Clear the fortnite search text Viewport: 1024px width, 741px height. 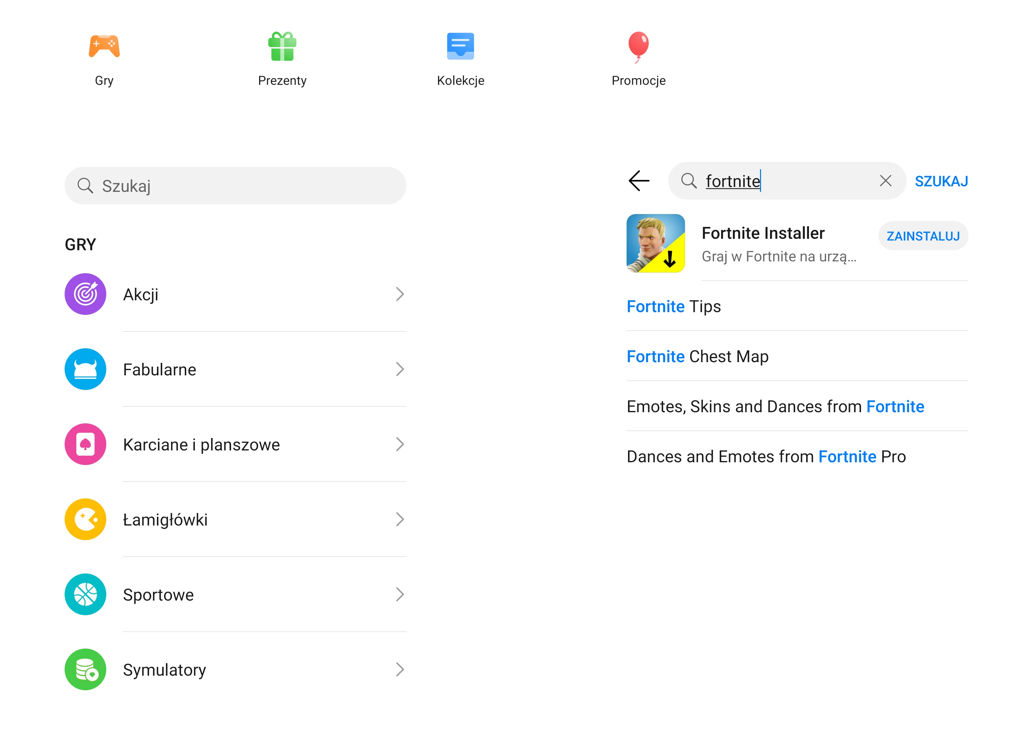(885, 181)
